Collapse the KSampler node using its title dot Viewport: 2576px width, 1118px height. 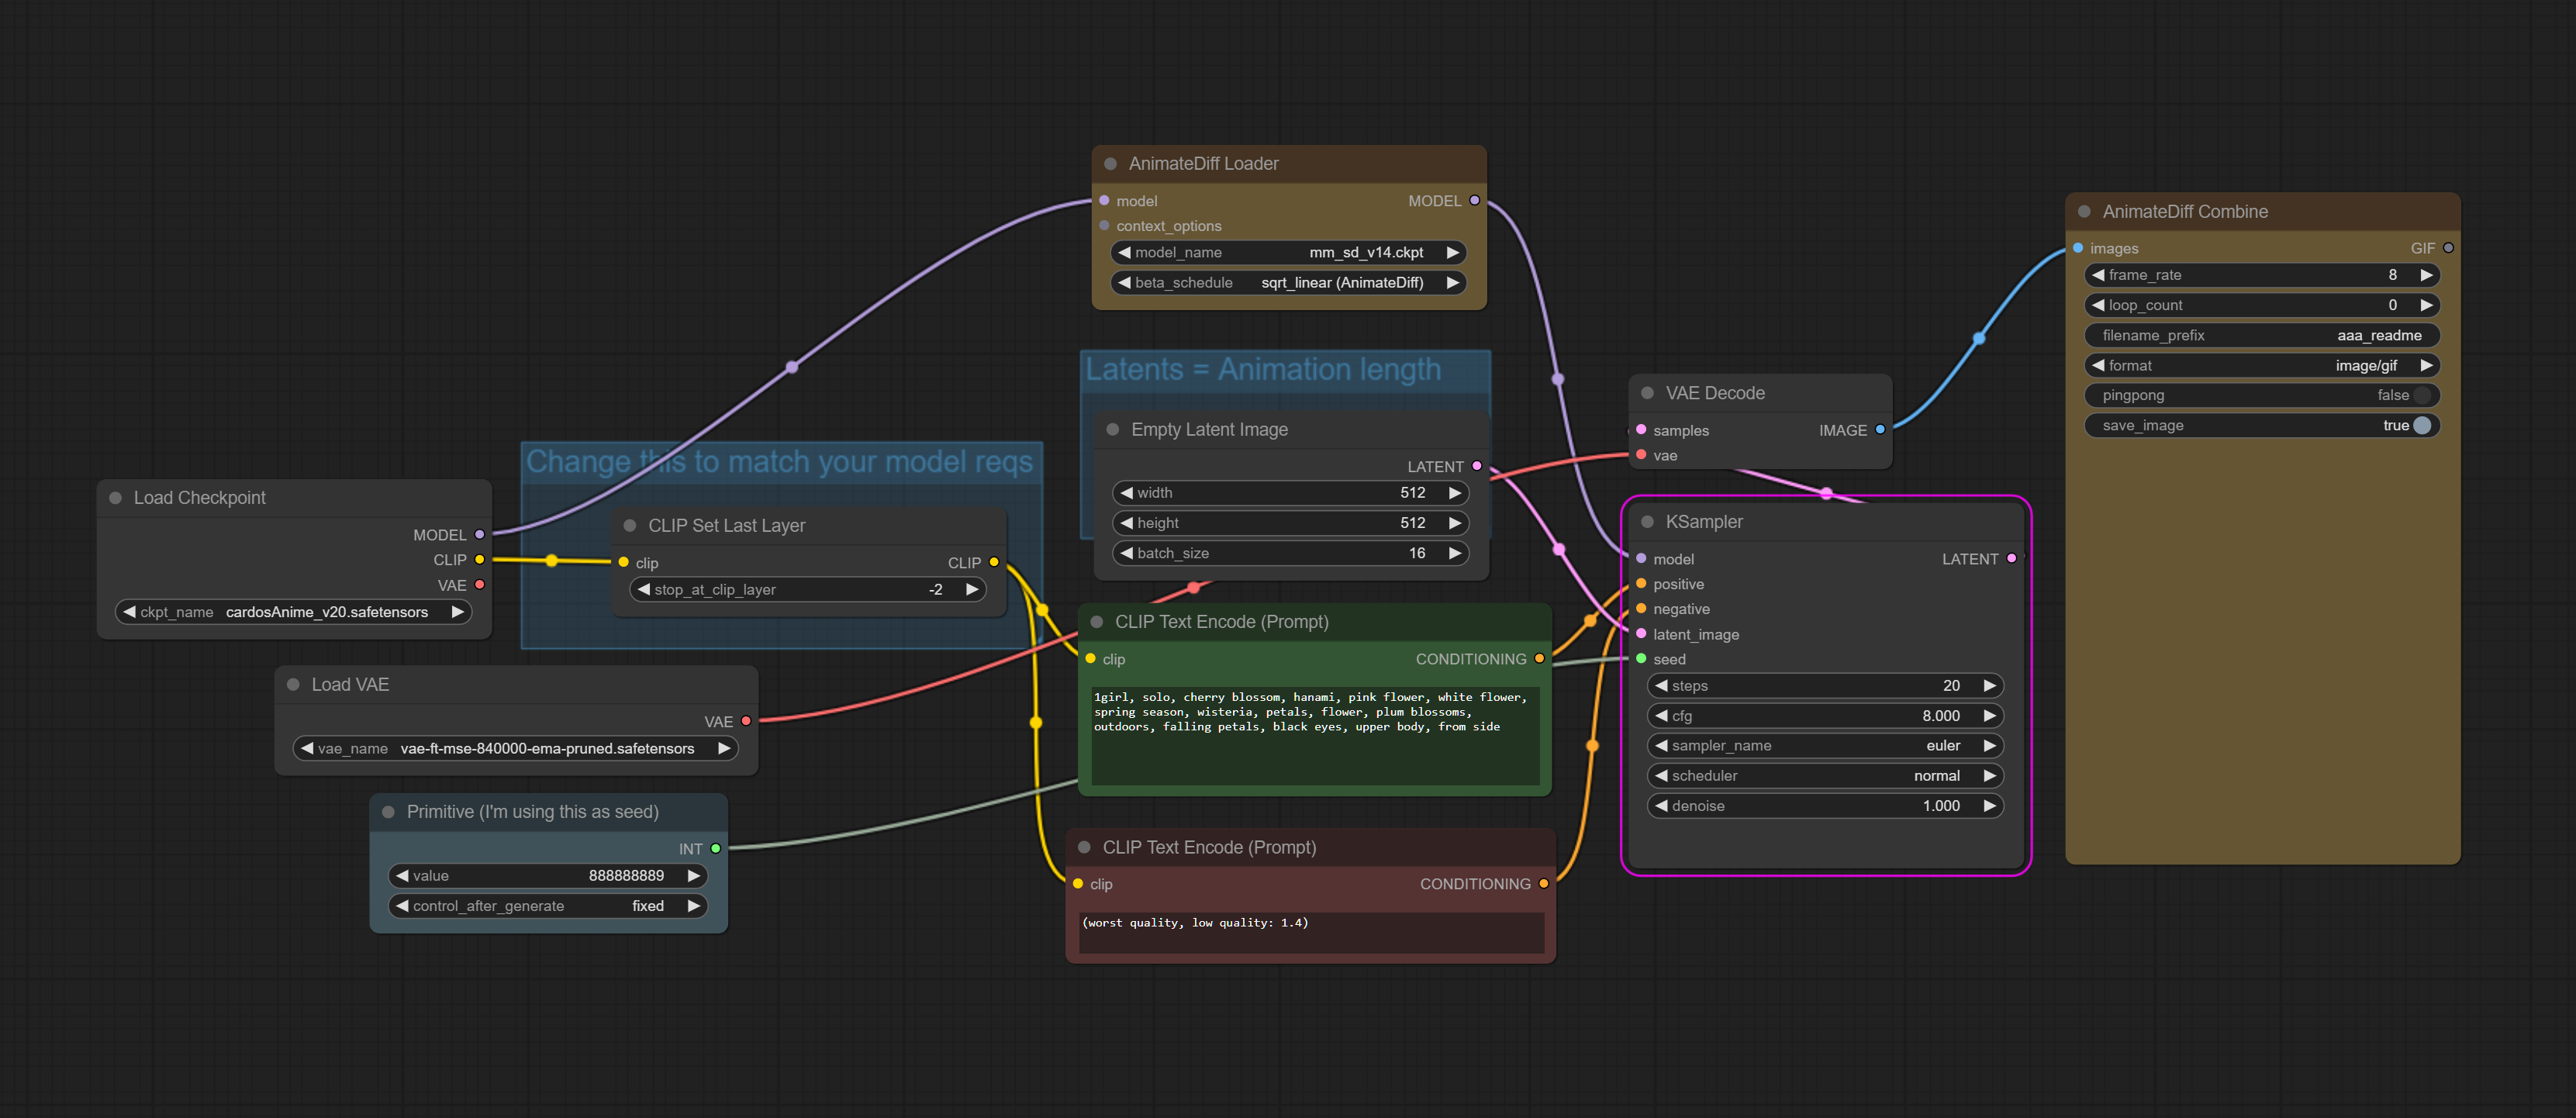click(x=1647, y=522)
